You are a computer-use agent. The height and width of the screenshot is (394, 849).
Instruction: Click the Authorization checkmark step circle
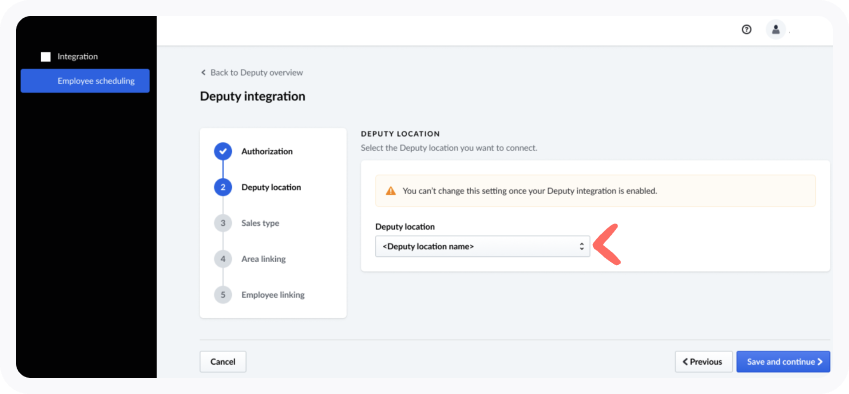tap(223, 152)
